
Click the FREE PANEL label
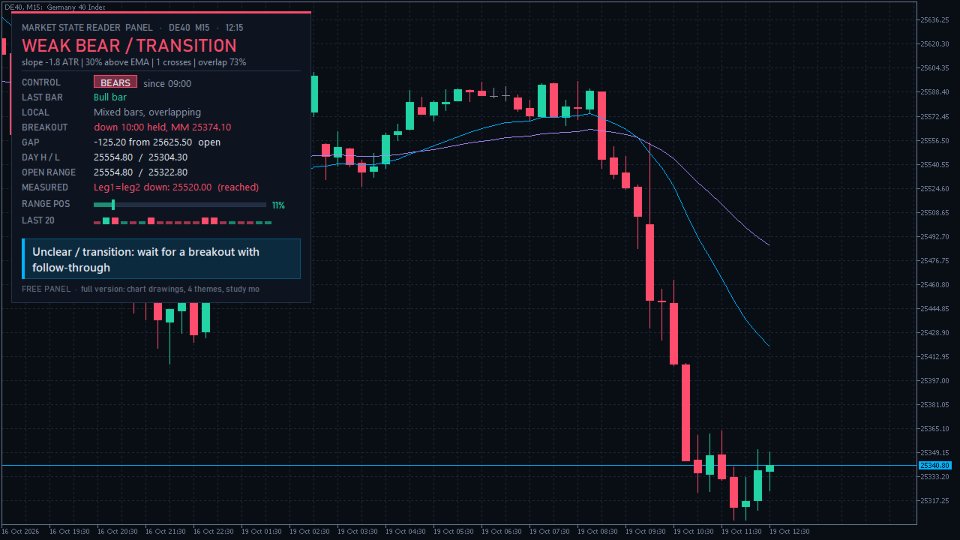pos(46,289)
